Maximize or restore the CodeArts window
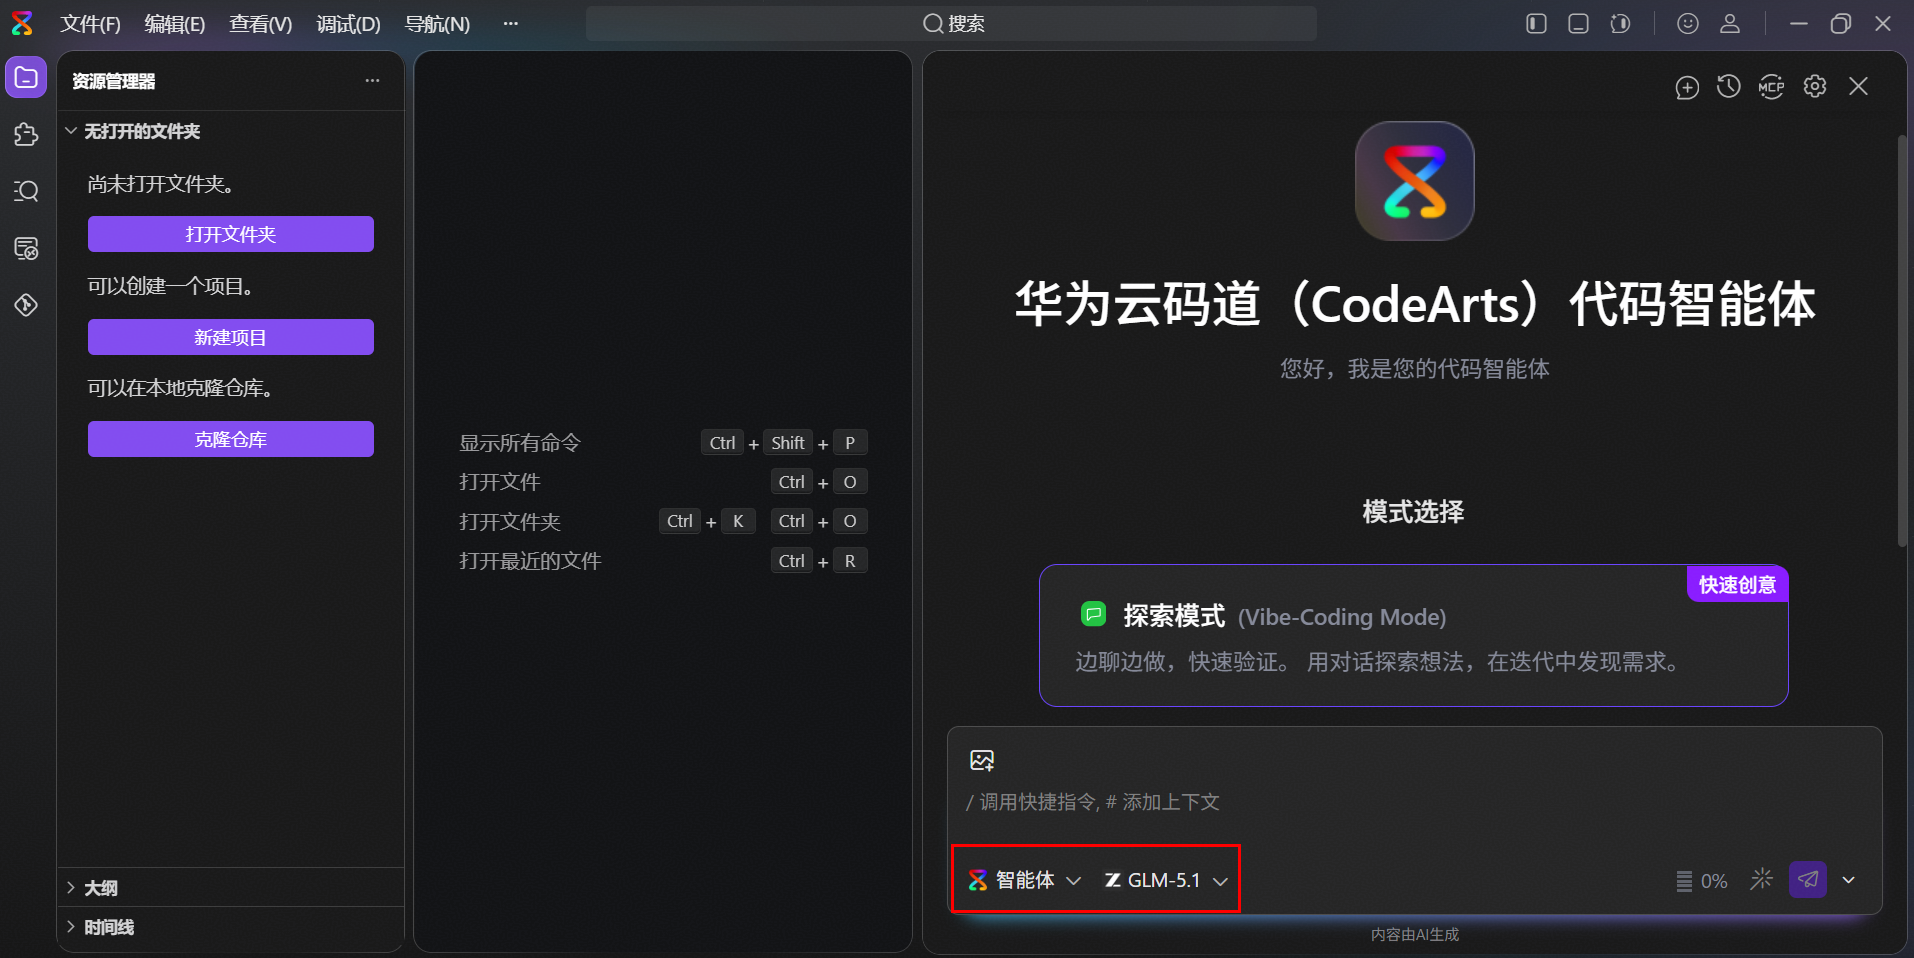 (1841, 23)
